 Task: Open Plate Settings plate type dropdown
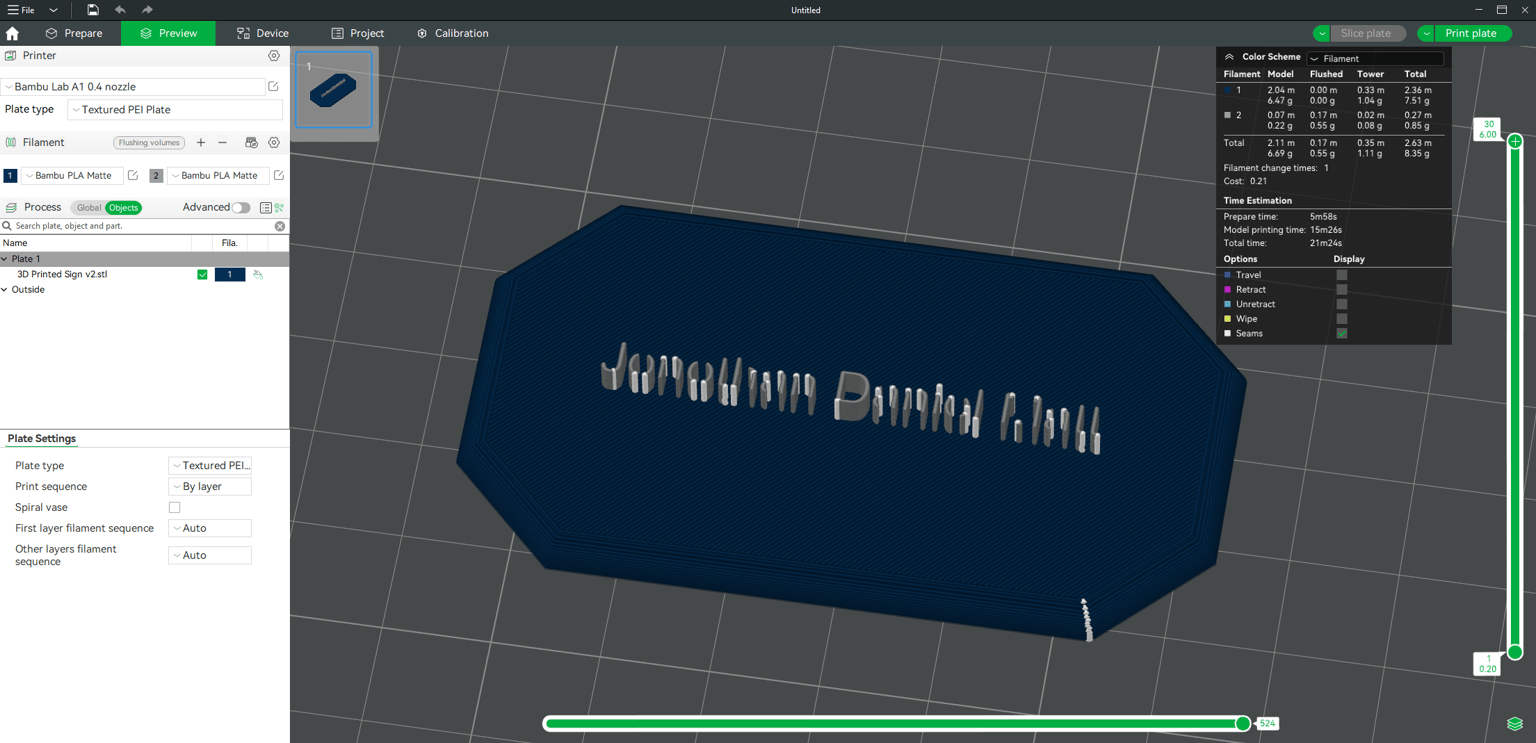click(210, 466)
